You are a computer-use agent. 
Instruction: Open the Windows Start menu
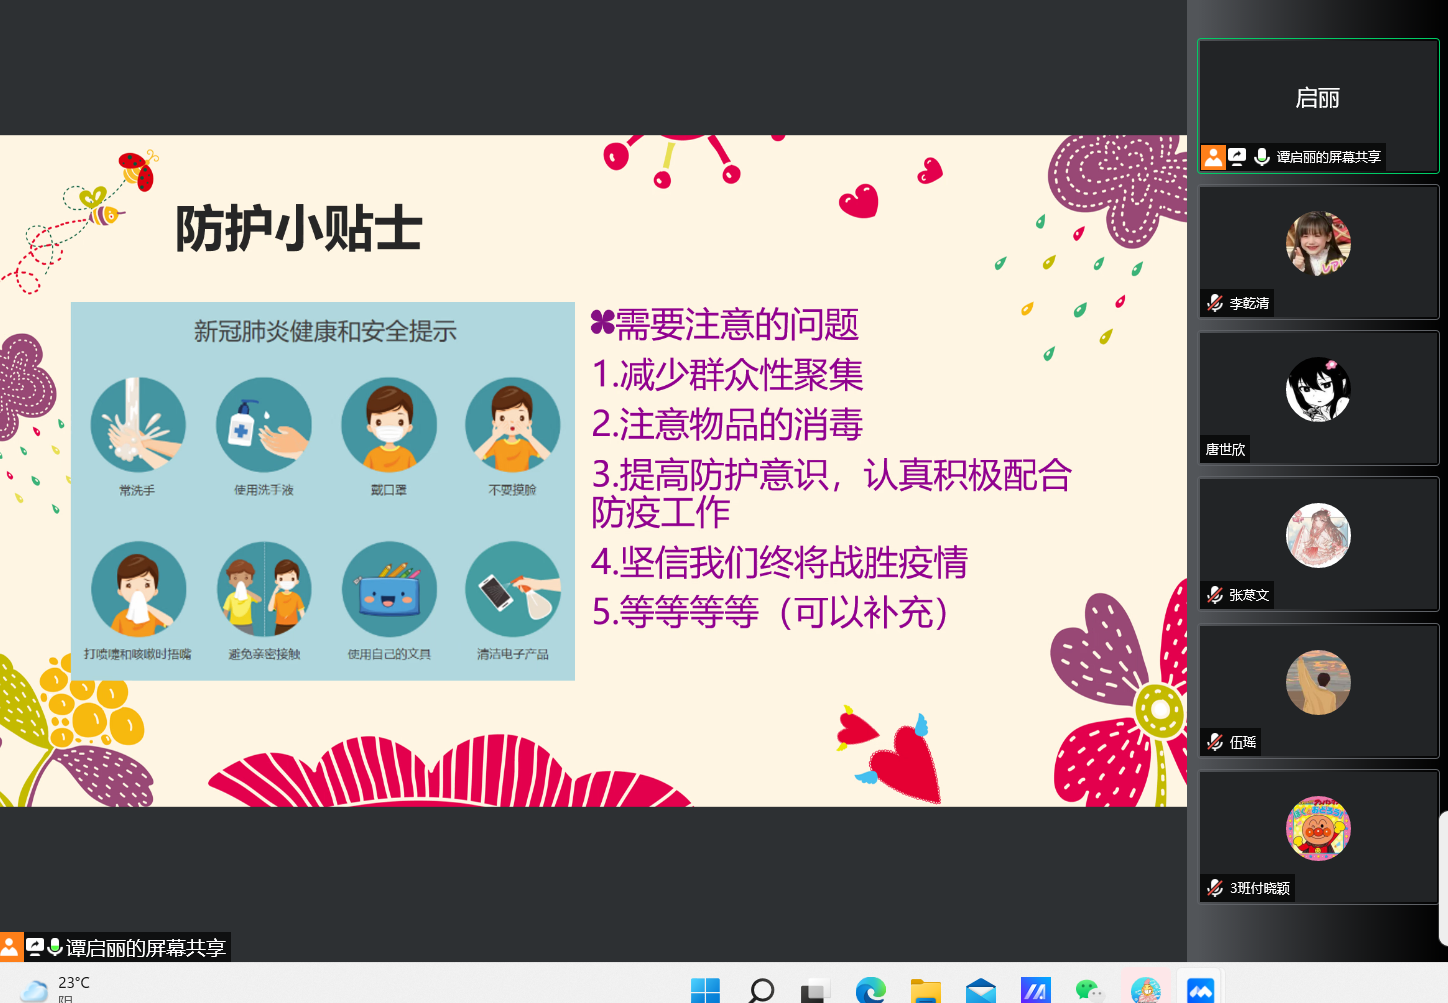pyautogui.click(x=705, y=990)
